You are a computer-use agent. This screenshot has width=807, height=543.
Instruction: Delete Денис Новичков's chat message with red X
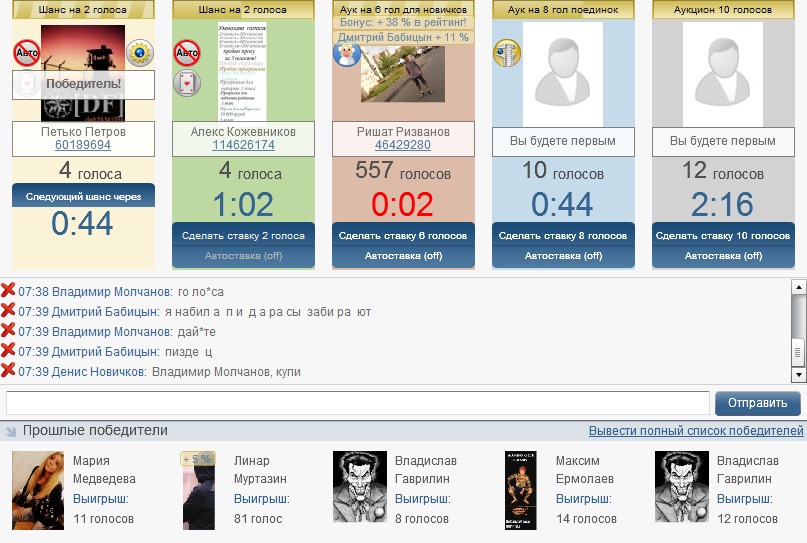click(8, 371)
